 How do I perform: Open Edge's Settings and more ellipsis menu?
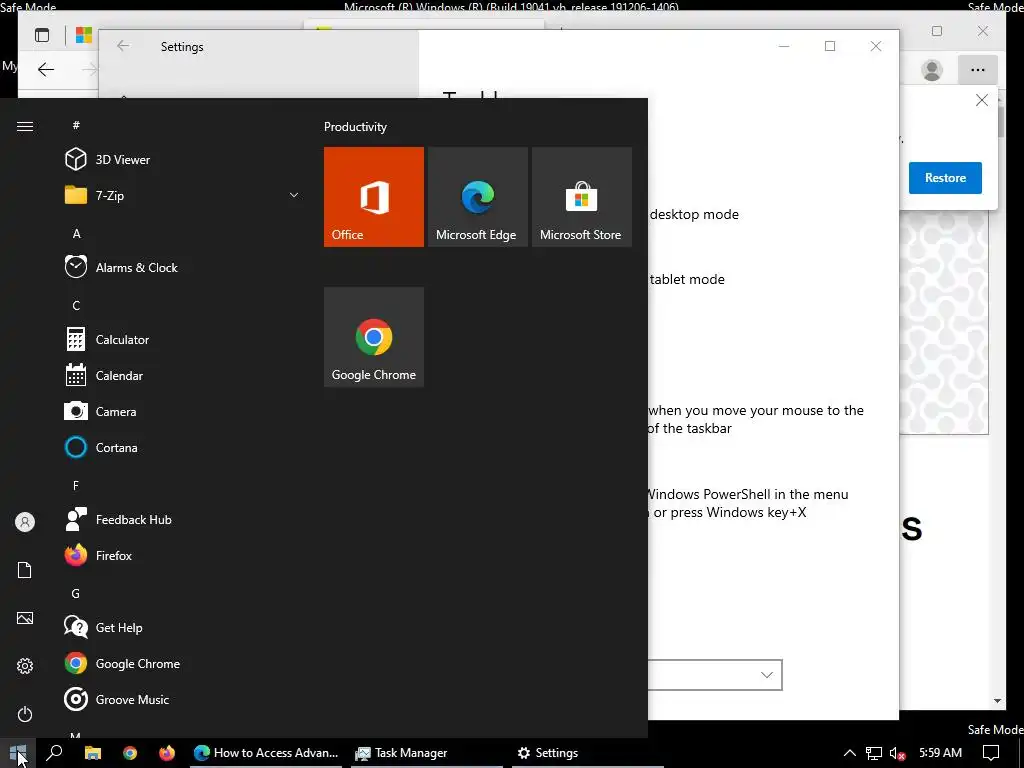point(978,70)
